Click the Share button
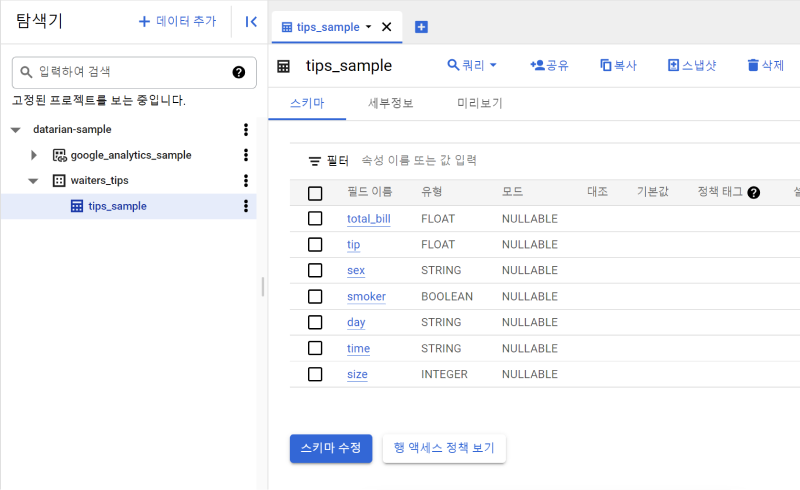Viewport: 800px width, 490px height. point(549,65)
